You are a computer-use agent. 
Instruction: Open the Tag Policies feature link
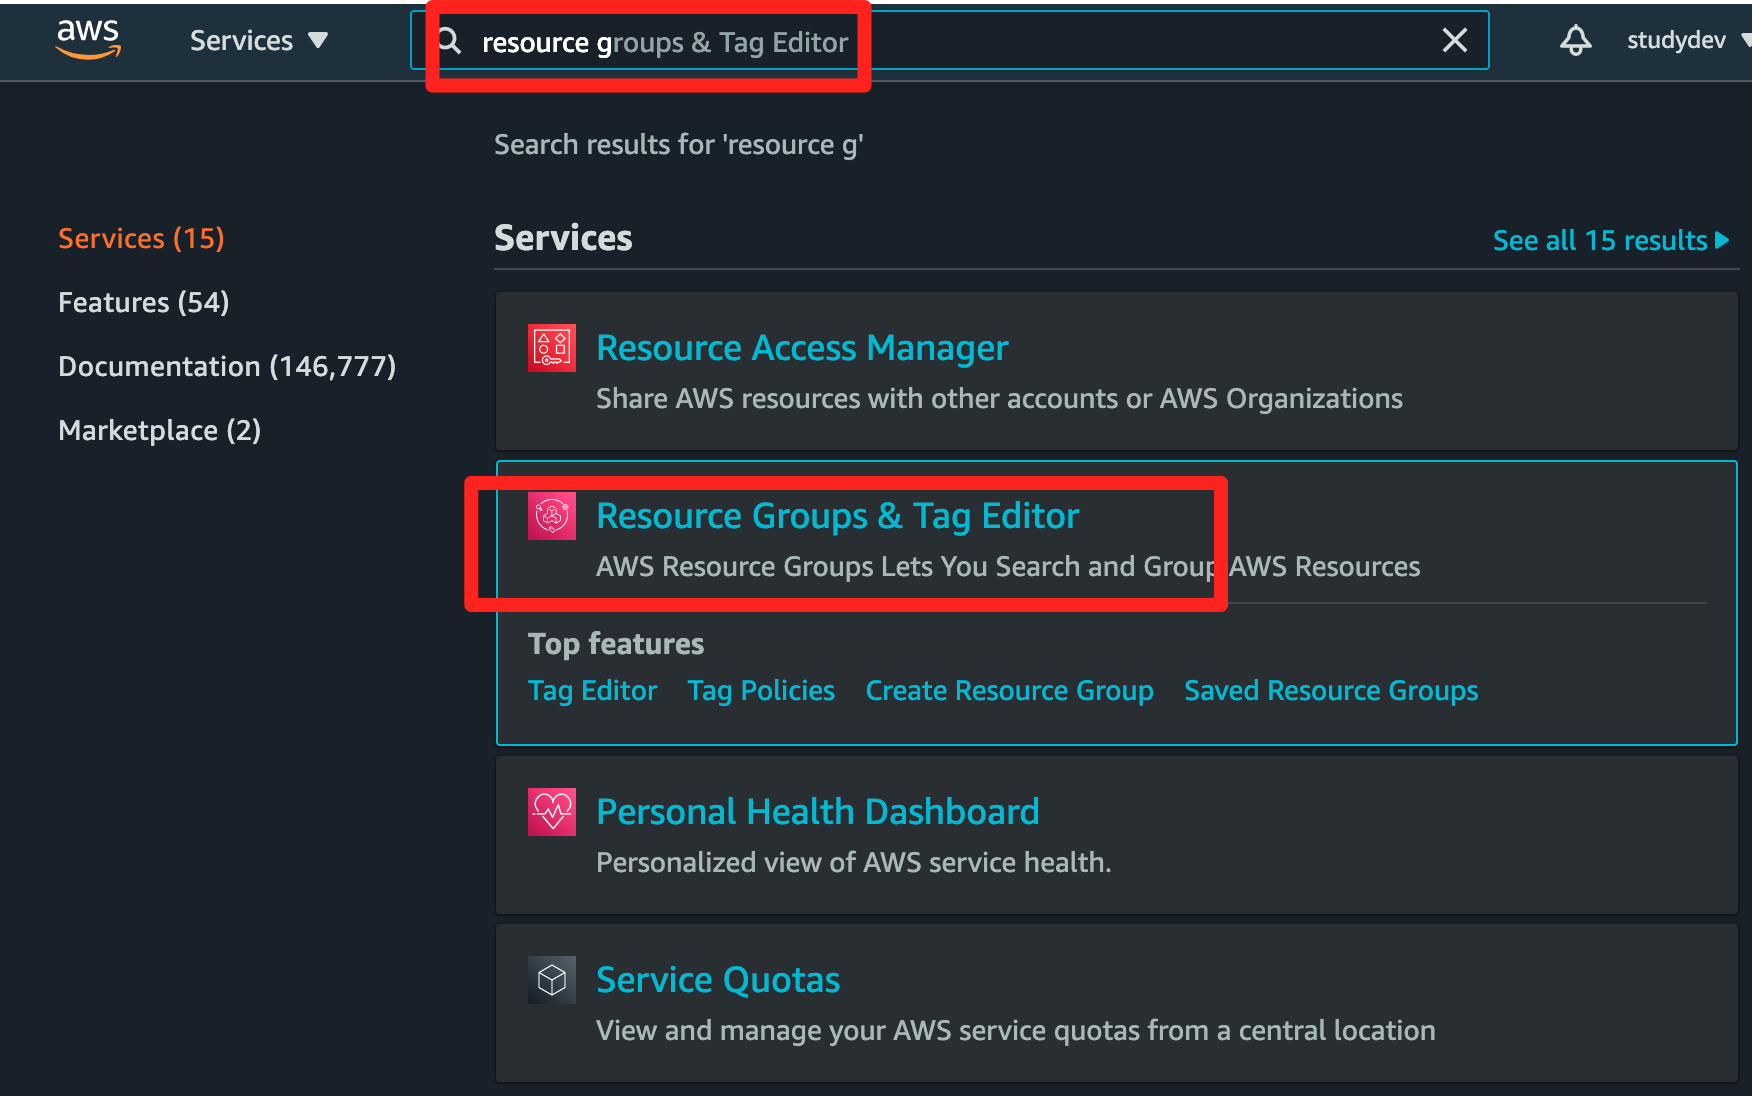click(761, 690)
